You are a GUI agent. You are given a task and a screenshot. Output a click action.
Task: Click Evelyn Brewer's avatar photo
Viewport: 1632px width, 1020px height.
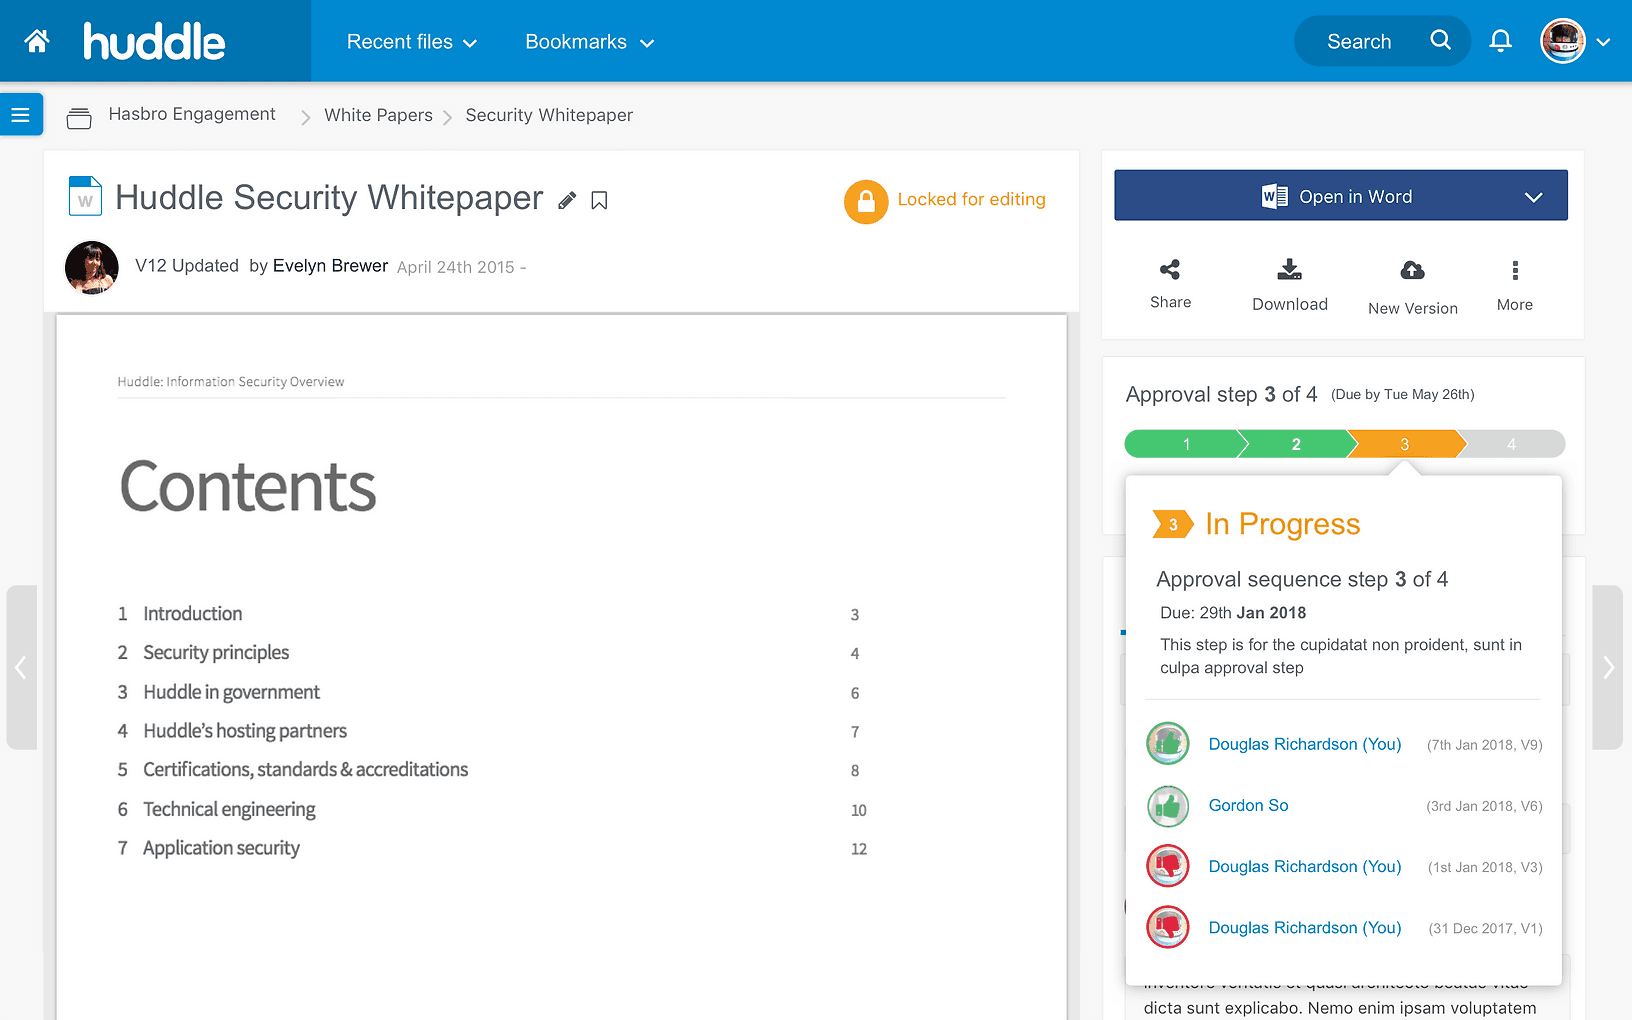pos(92,267)
